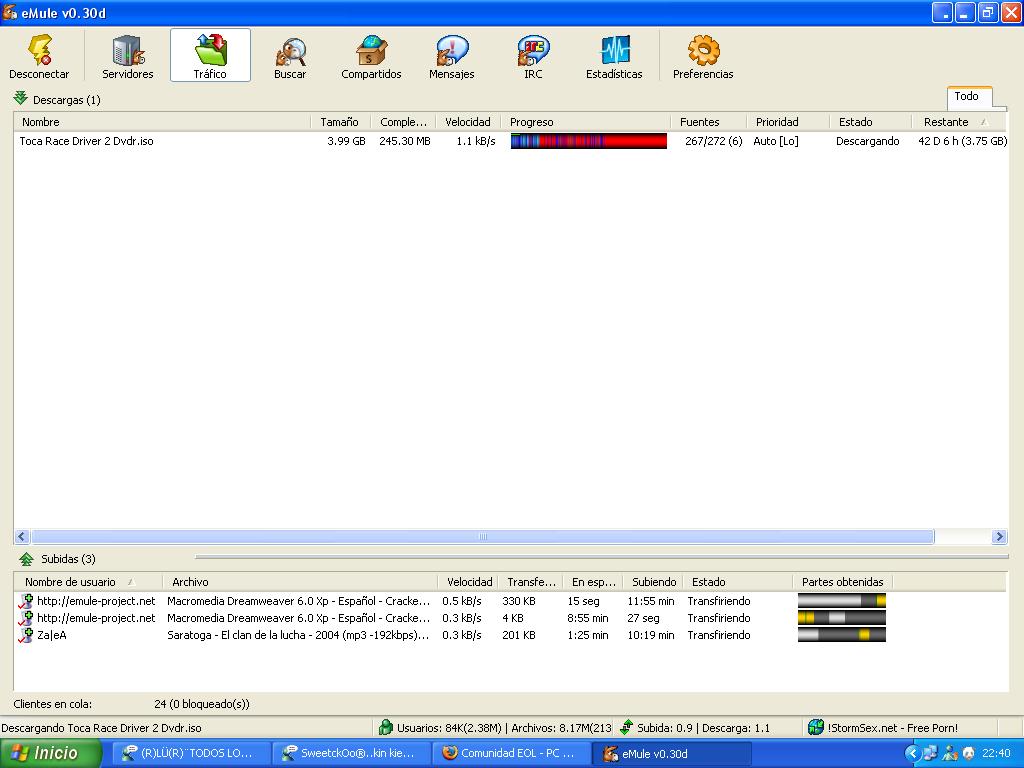Sort downloads by Progreso column
The image size is (1024, 768).
point(585,122)
